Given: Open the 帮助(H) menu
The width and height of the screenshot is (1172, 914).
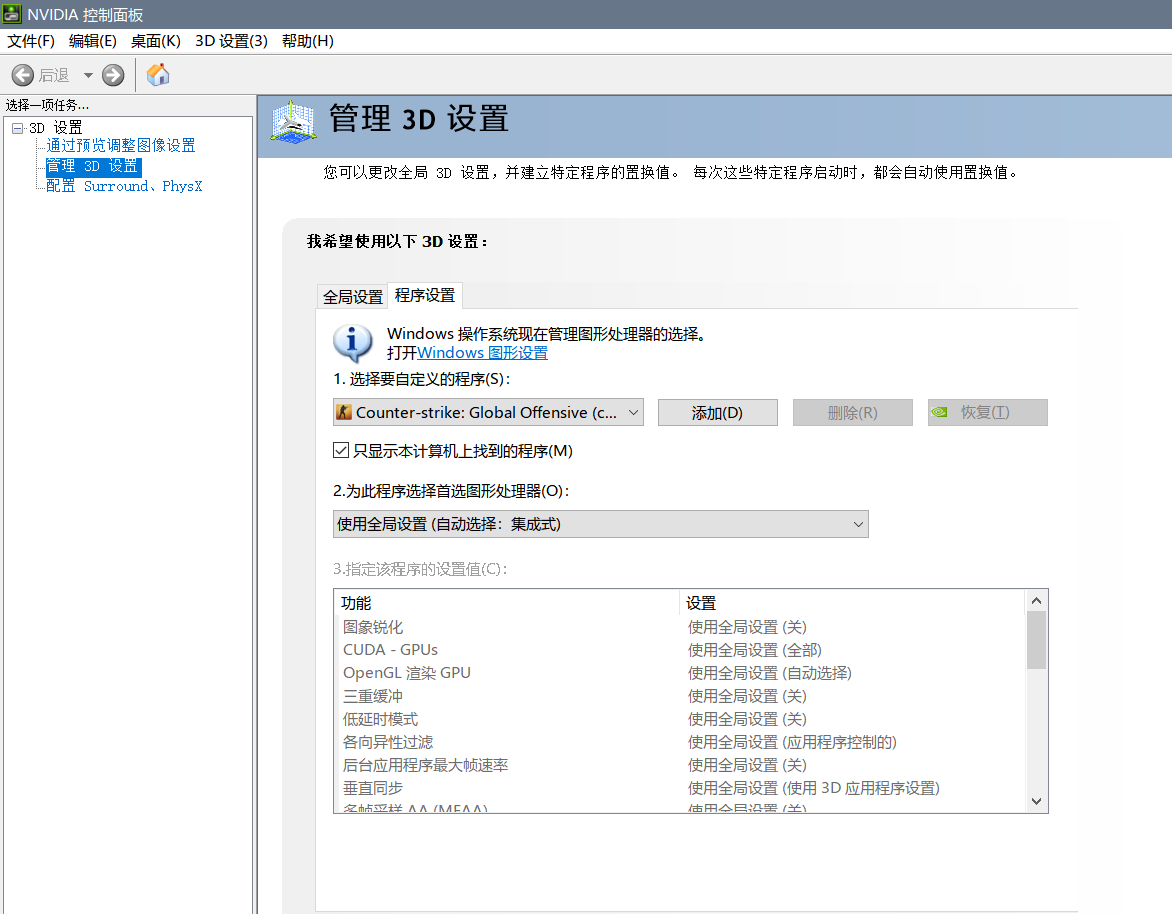Looking at the screenshot, I should click(x=307, y=41).
